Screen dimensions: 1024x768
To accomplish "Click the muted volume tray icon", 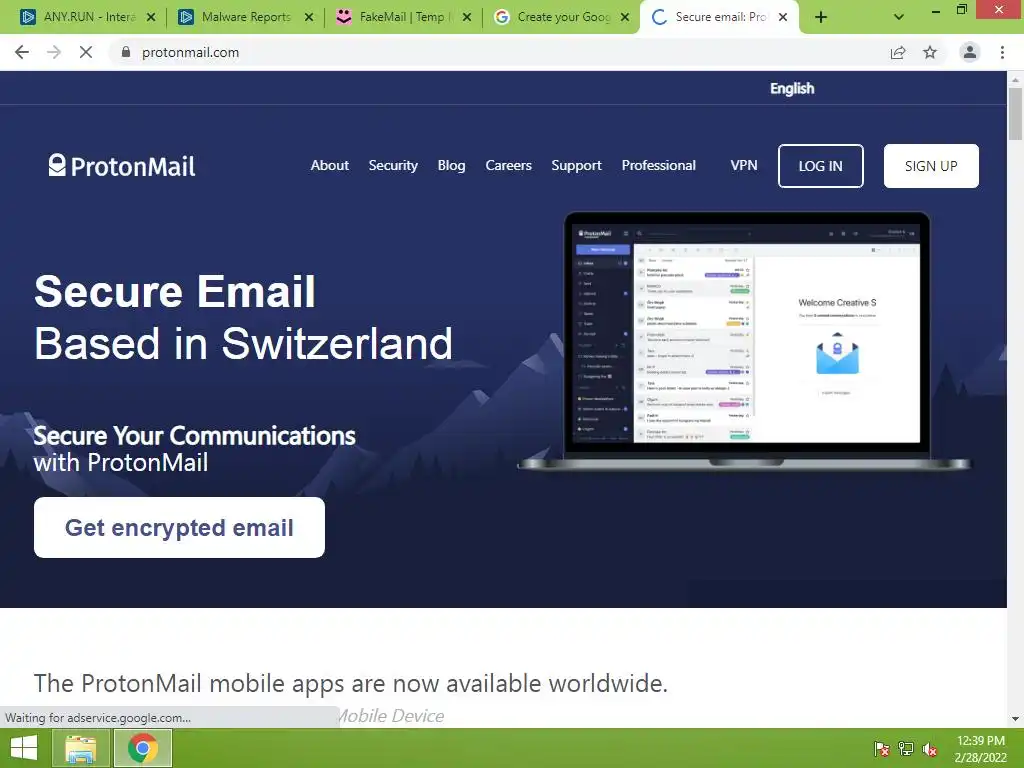I will coord(930,749).
